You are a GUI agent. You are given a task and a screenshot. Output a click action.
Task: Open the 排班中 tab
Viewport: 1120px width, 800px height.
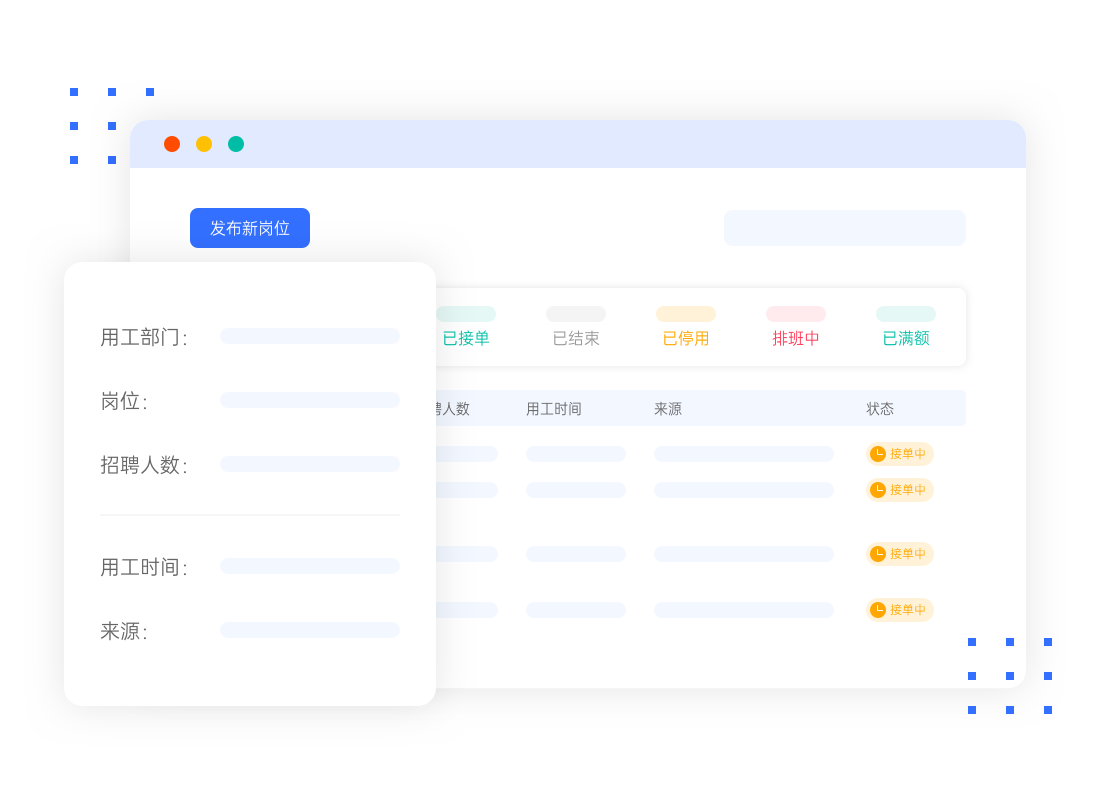pos(796,338)
